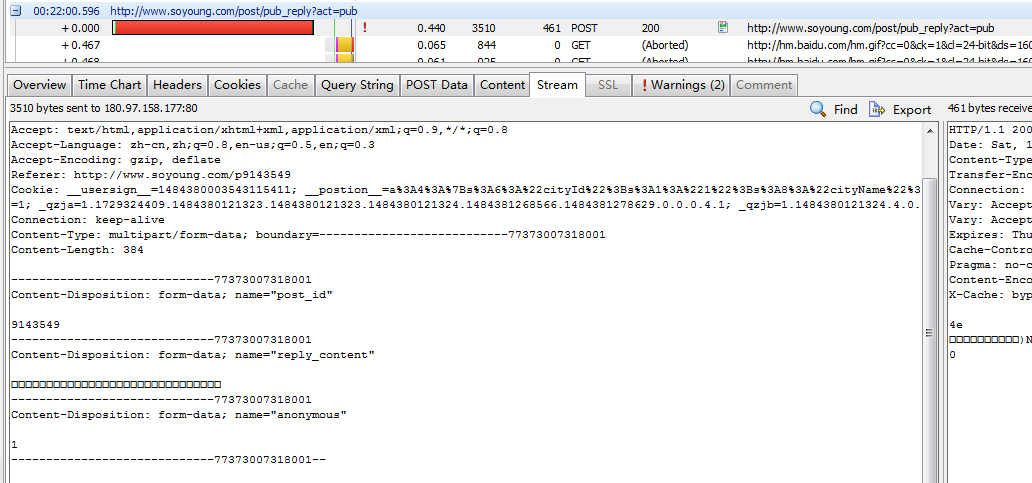
Task: Open the Content tab
Action: point(502,85)
